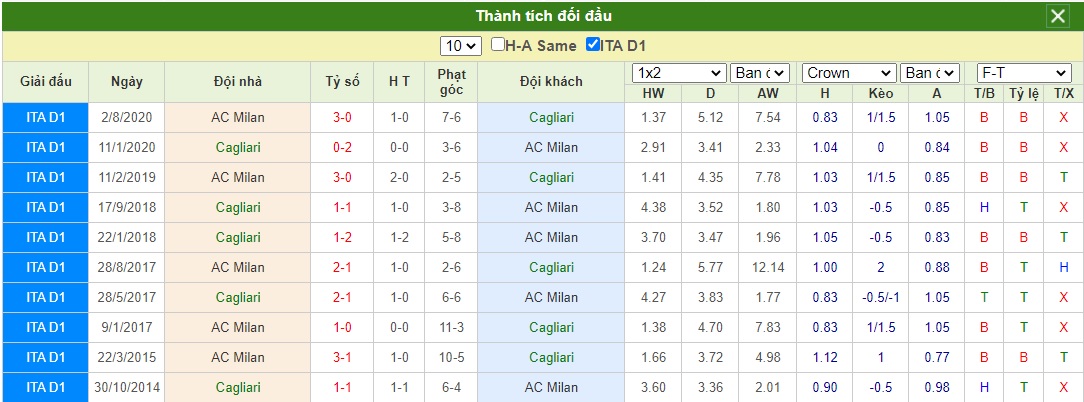Open the Ban dropdown beside Crown
This screenshot has height=402, width=1084.
tap(930, 73)
